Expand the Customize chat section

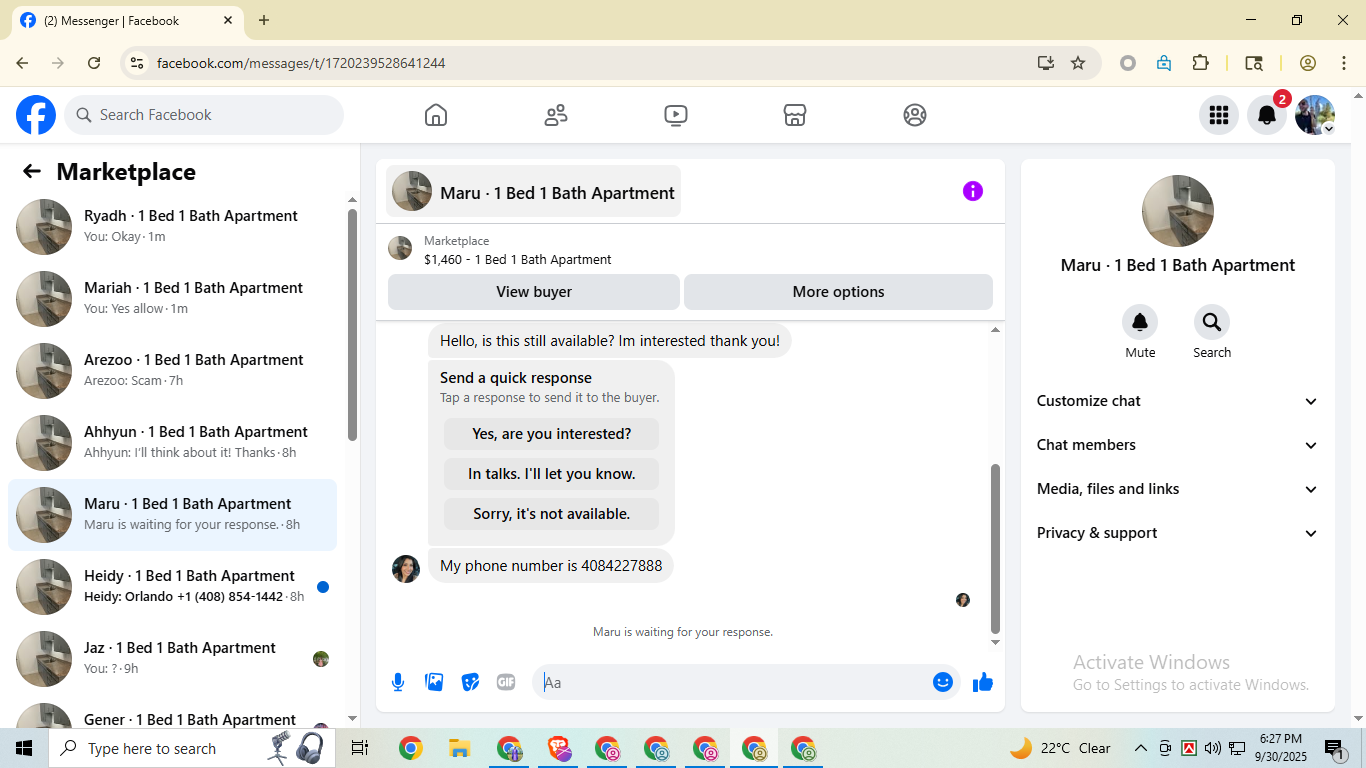point(1178,401)
